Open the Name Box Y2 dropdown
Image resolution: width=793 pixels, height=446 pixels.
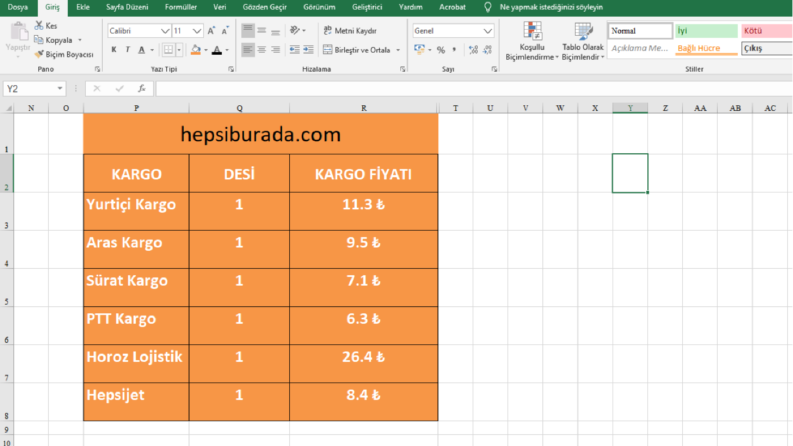[x=60, y=88]
